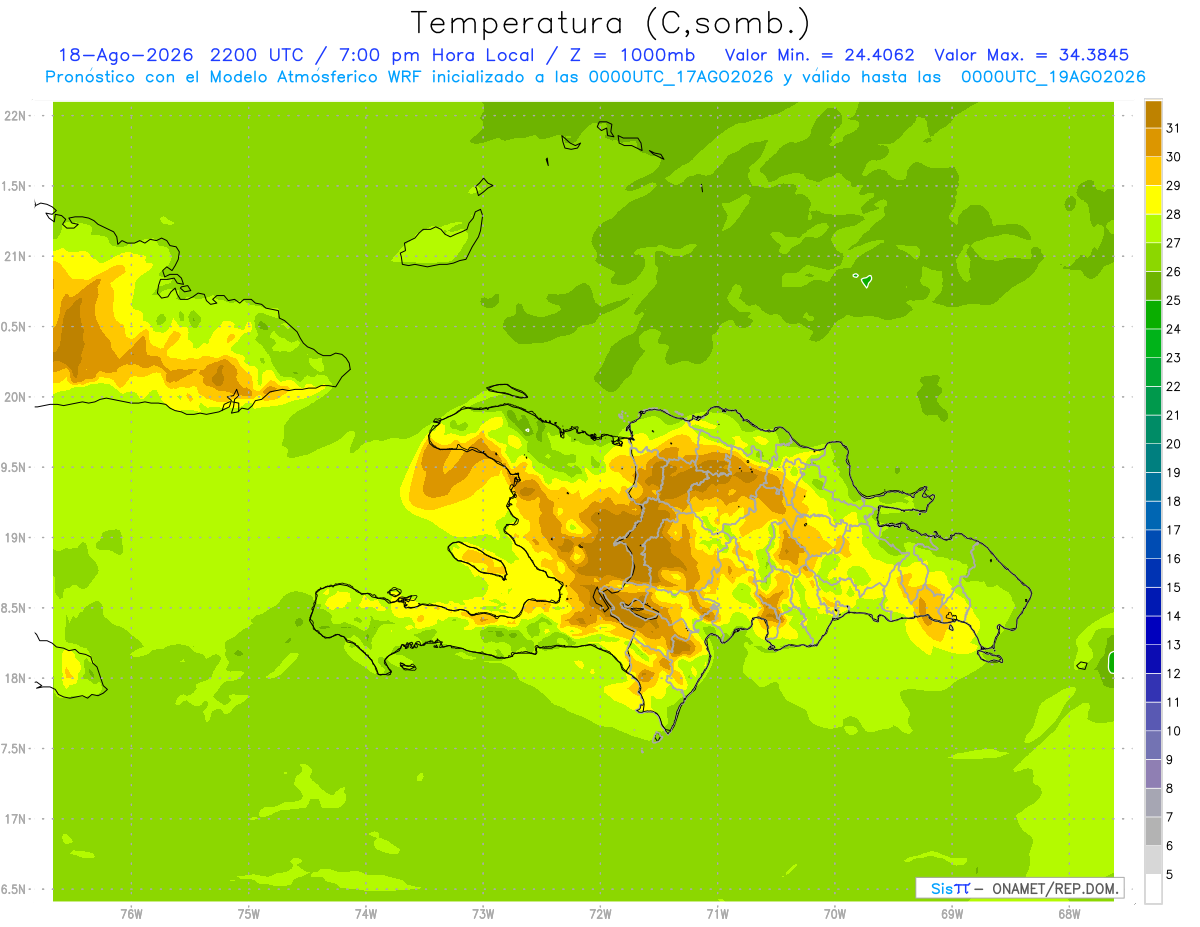The image size is (1200, 927).
Task: Click the '73W' longitude label
Action: (x=483, y=914)
